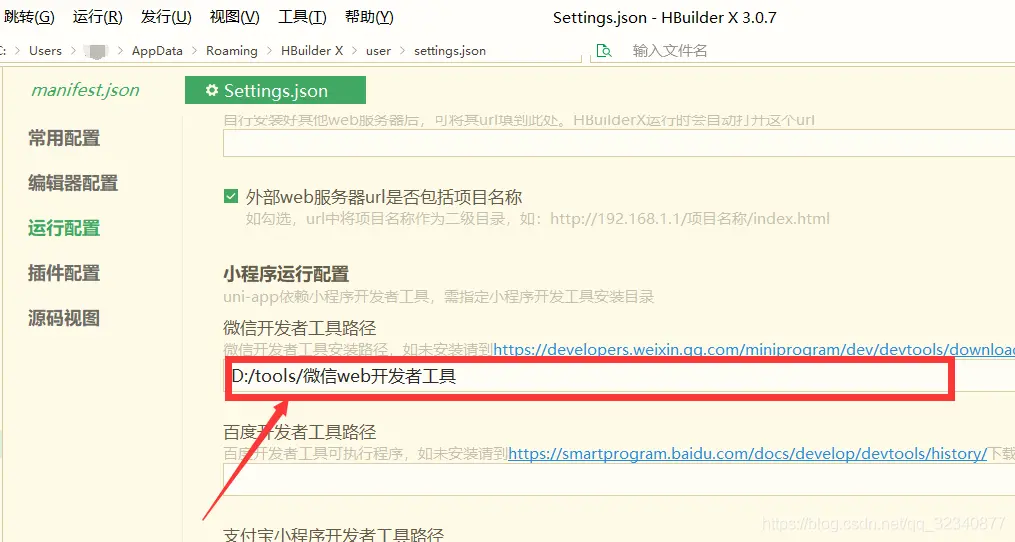Click the 支付宝小程序开发者工具路径 label
This screenshot has height=542, width=1015.
pos(333,535)
